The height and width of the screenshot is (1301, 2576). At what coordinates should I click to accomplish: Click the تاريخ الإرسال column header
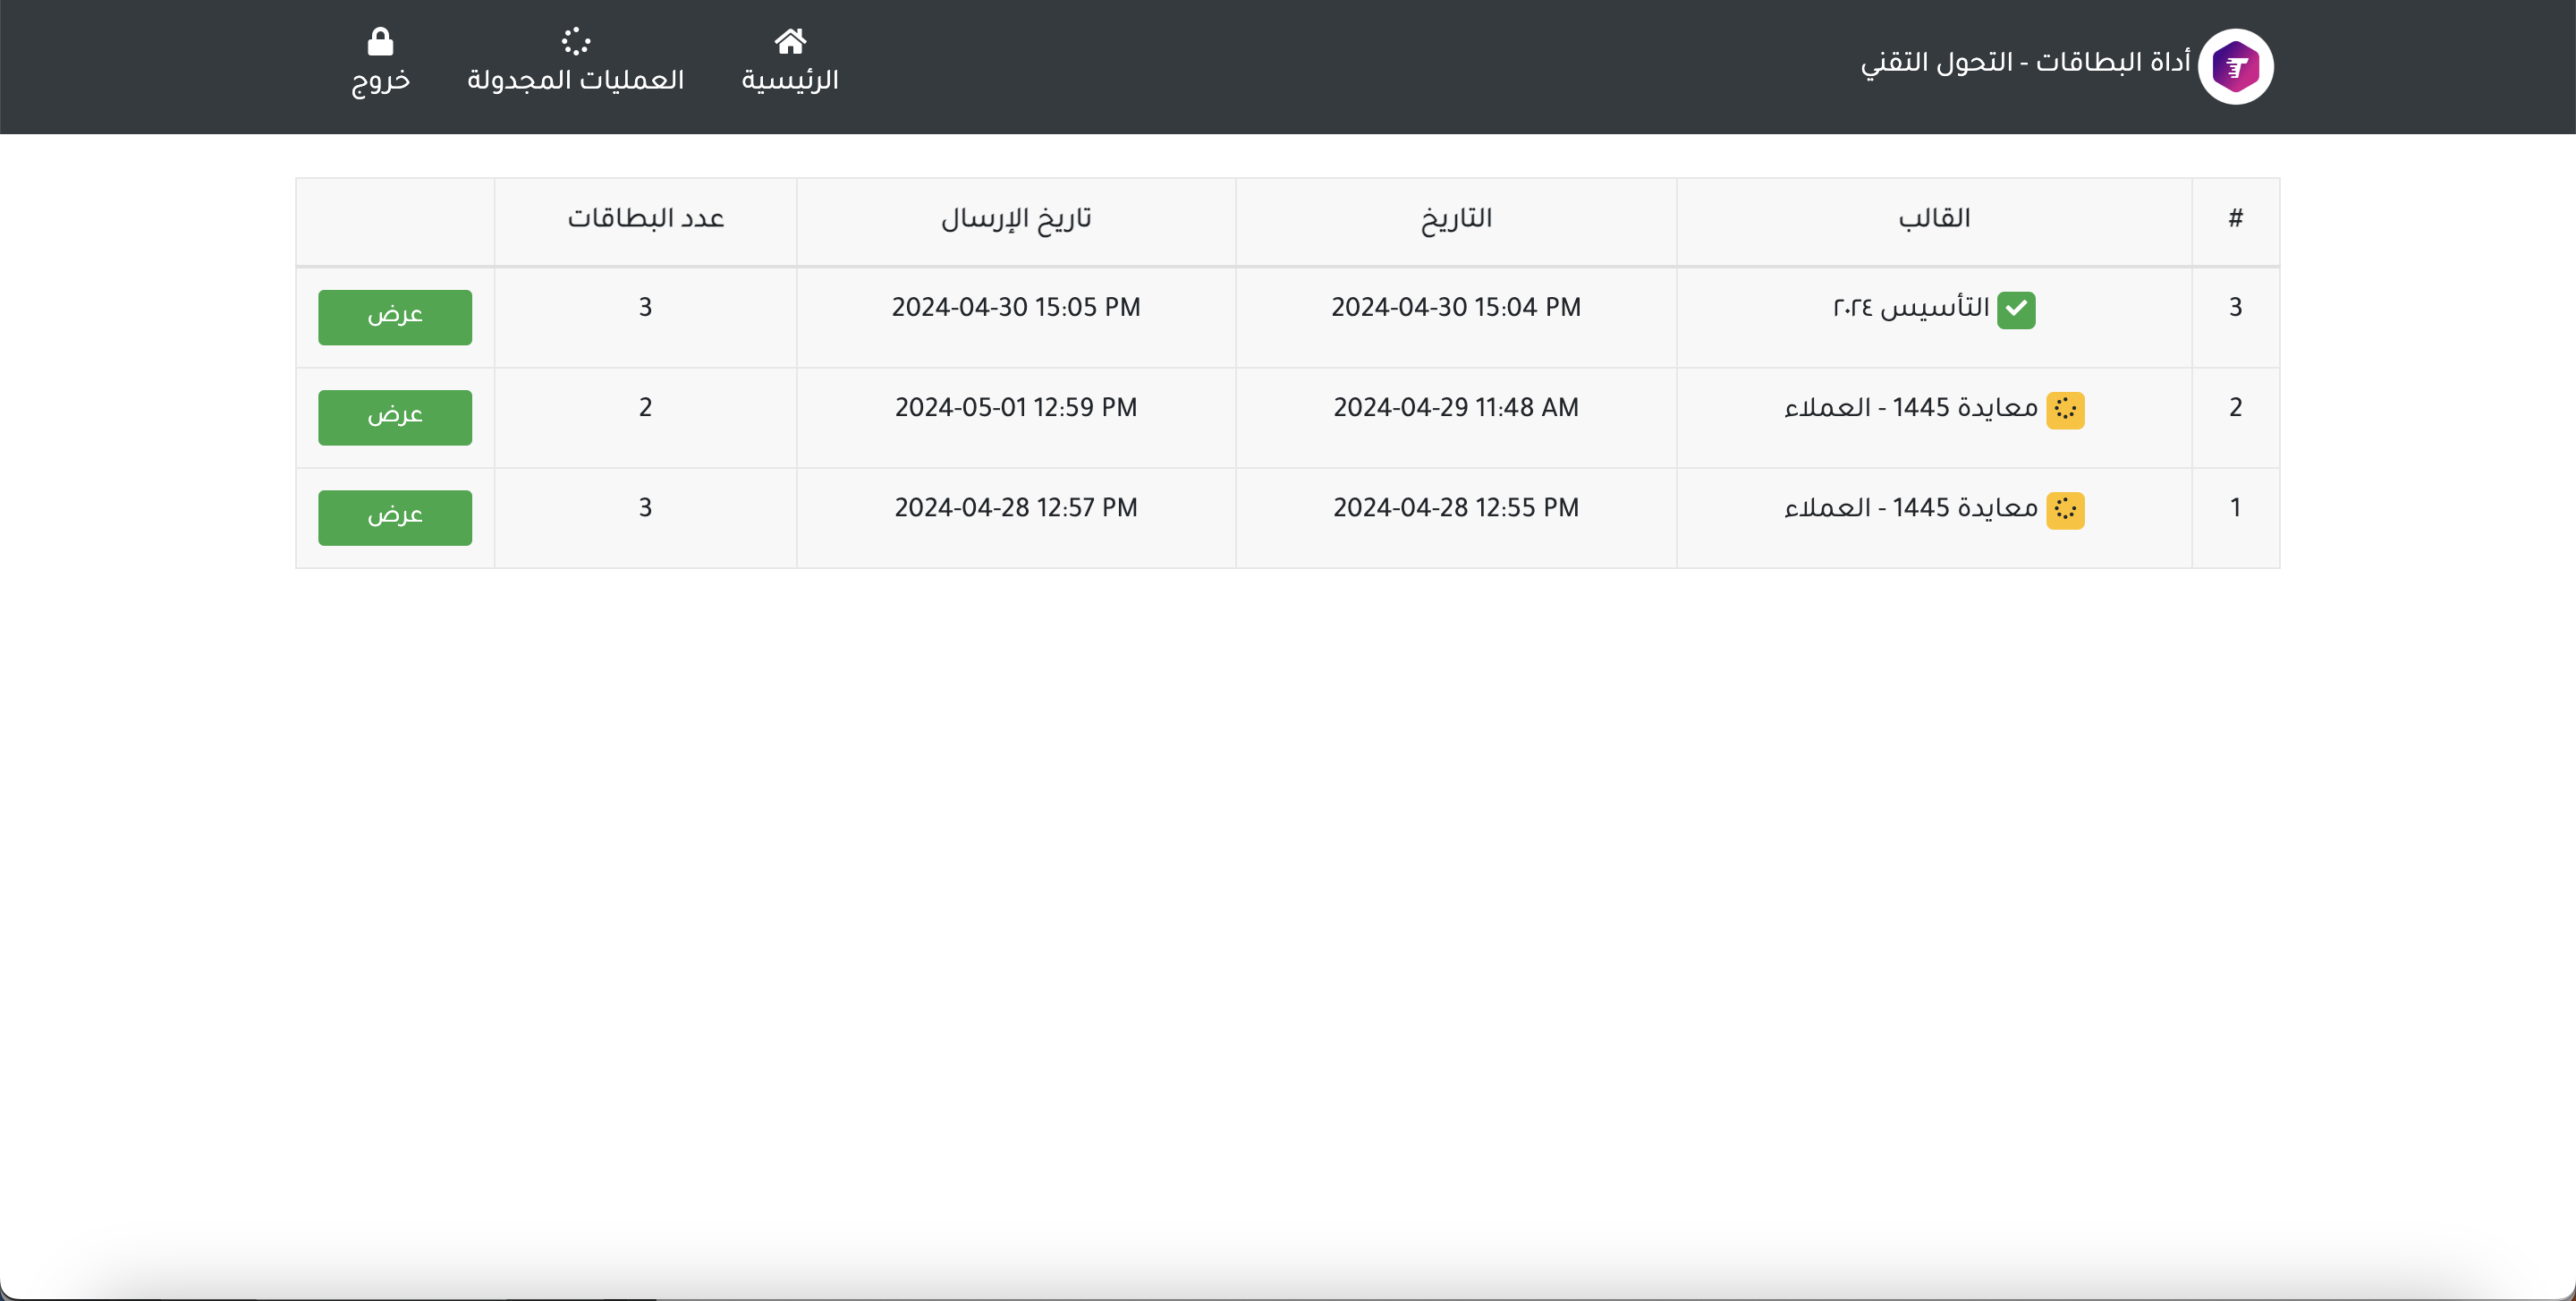1015,218
